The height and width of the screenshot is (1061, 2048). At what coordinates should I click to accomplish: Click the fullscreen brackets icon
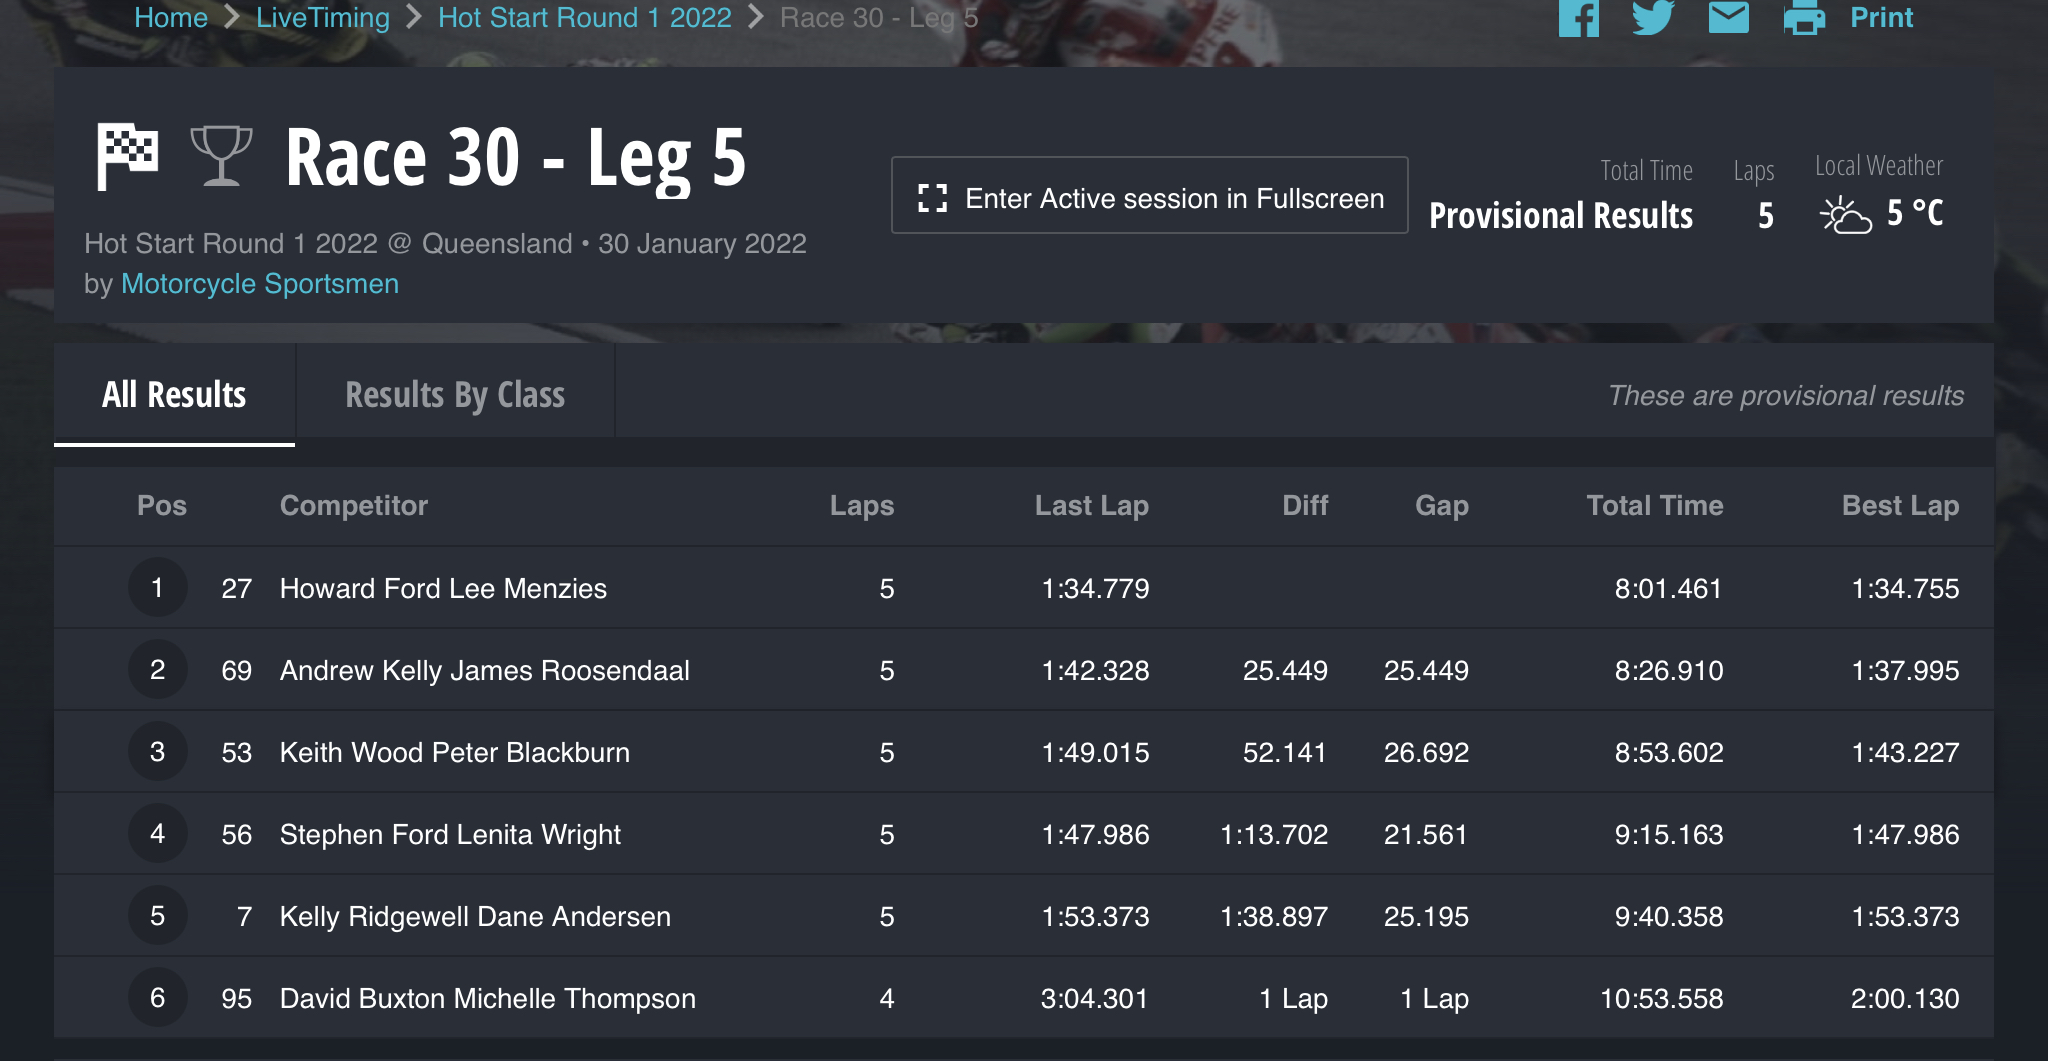pyautogui.click(x=932, y=198)
